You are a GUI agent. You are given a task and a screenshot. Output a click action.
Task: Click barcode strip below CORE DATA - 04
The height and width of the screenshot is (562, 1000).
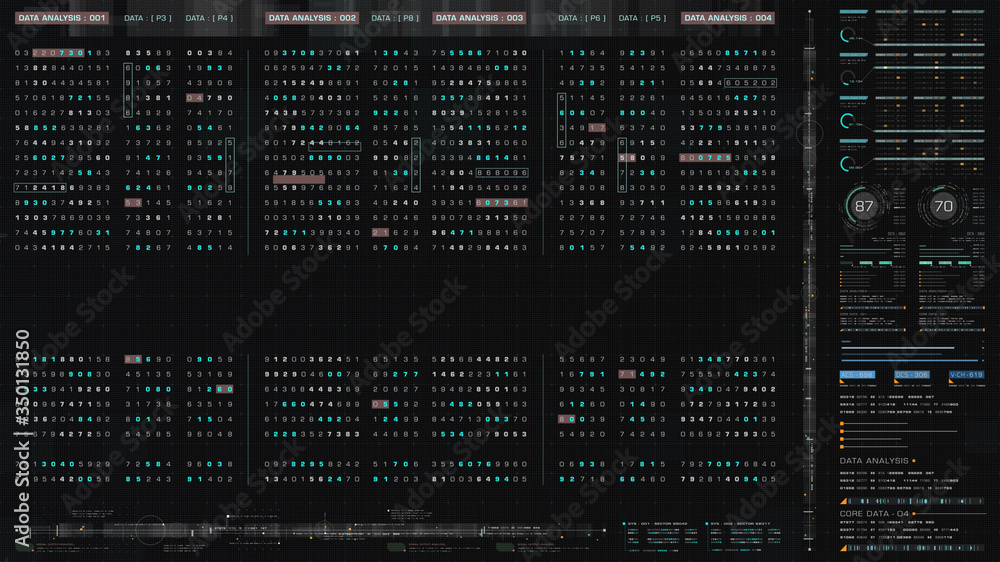tap(912, 548)
